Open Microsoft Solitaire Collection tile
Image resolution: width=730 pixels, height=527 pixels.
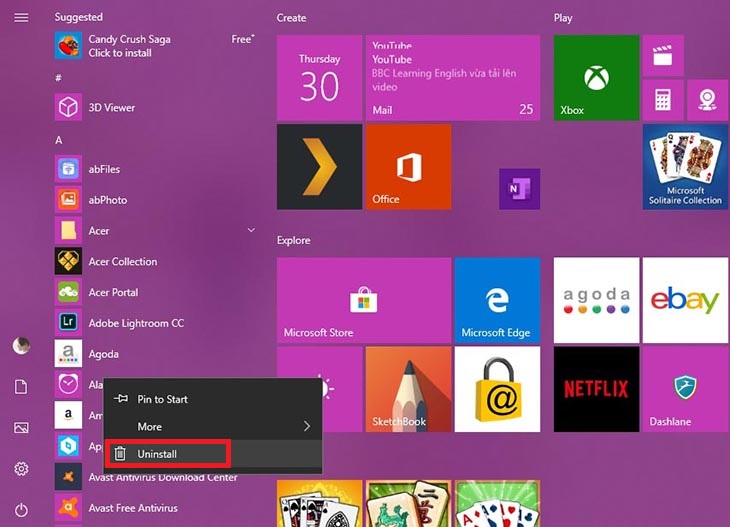tap(685, 167)
